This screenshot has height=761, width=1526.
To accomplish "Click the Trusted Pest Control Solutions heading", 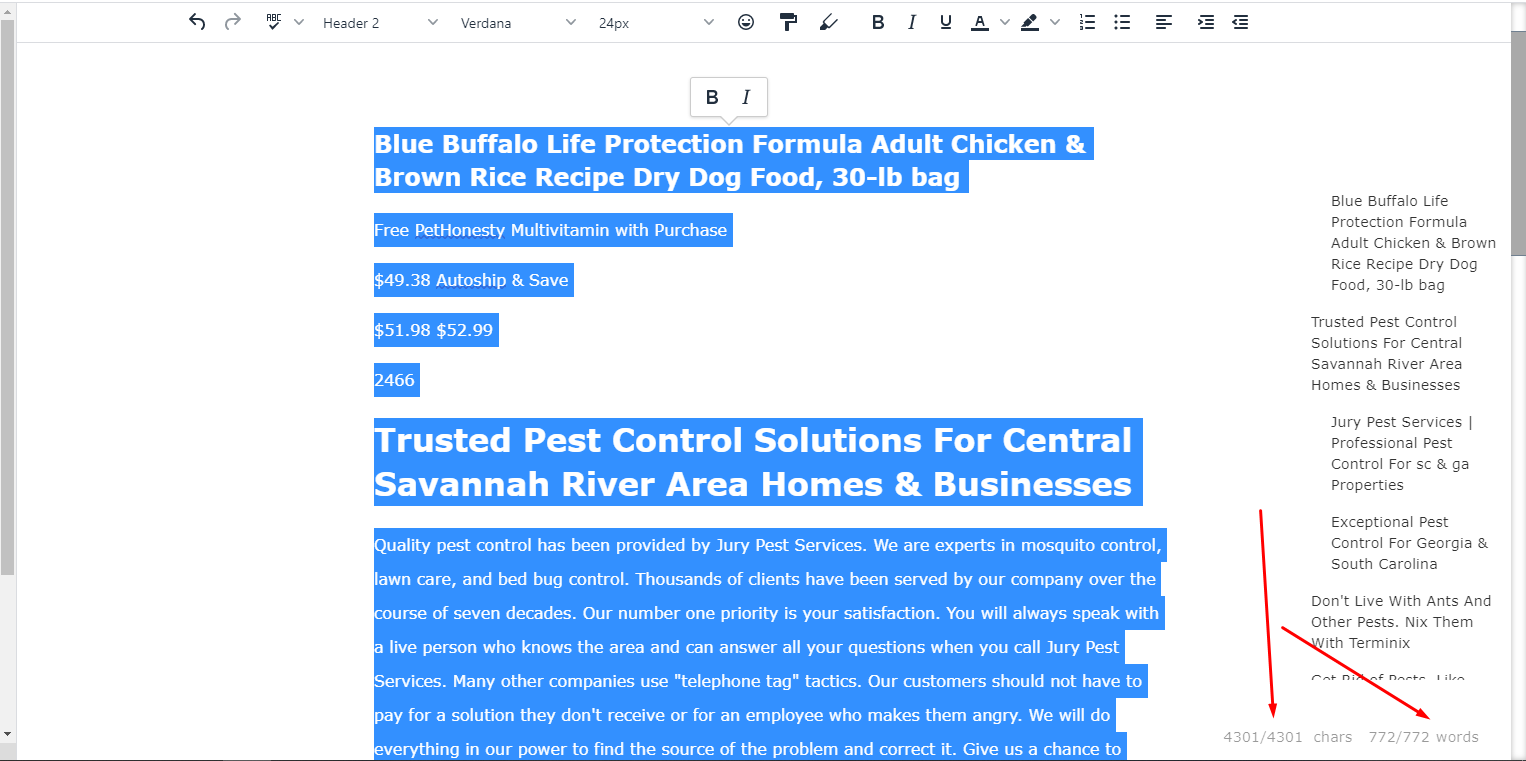I will click(756, 462).
